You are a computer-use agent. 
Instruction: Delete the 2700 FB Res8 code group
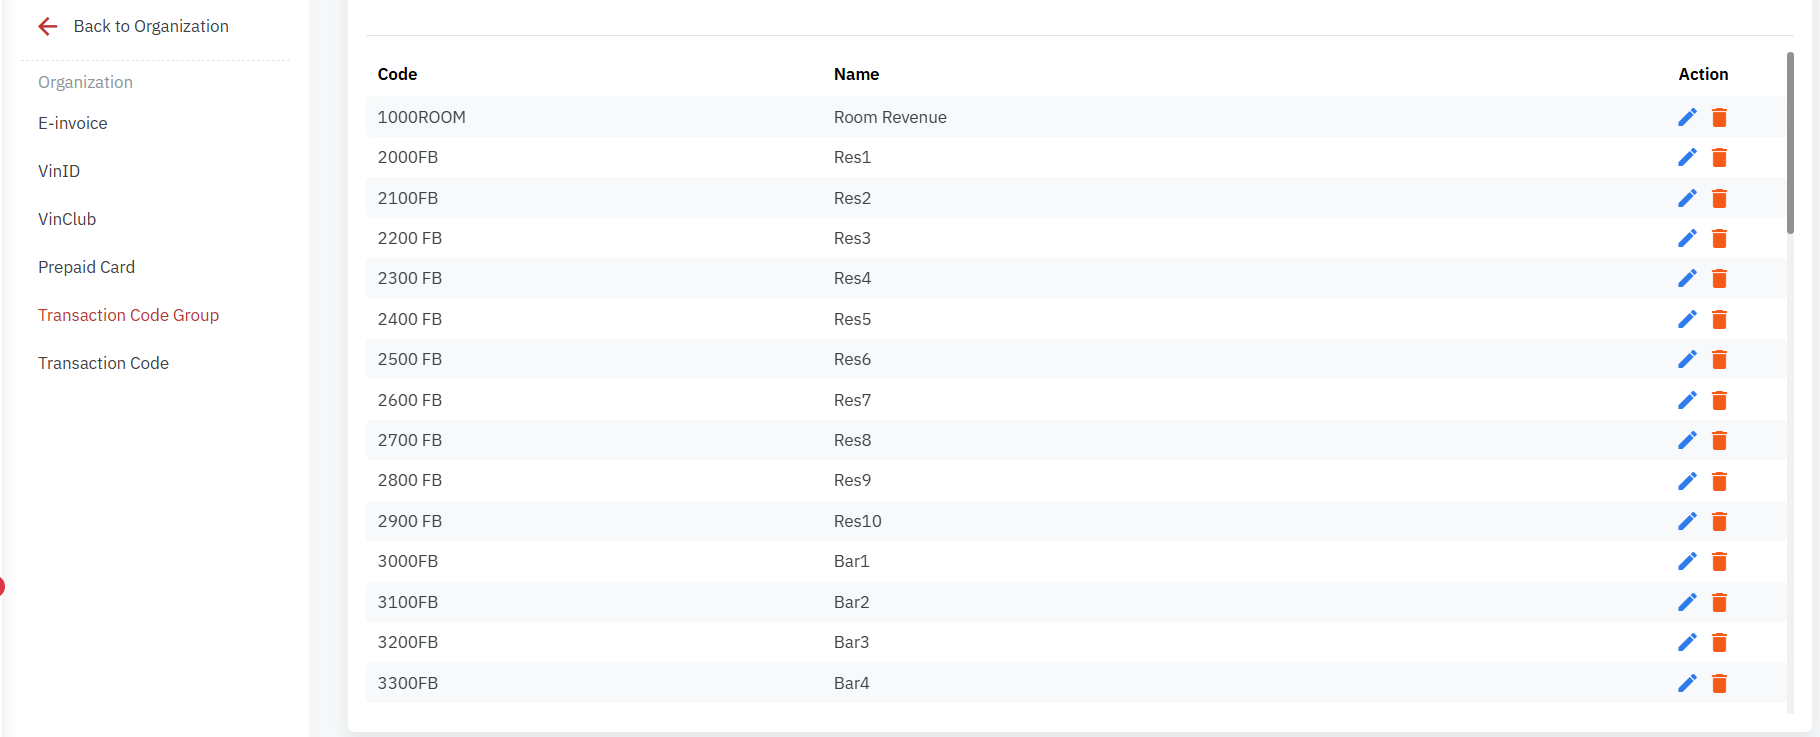(1719, 440)
